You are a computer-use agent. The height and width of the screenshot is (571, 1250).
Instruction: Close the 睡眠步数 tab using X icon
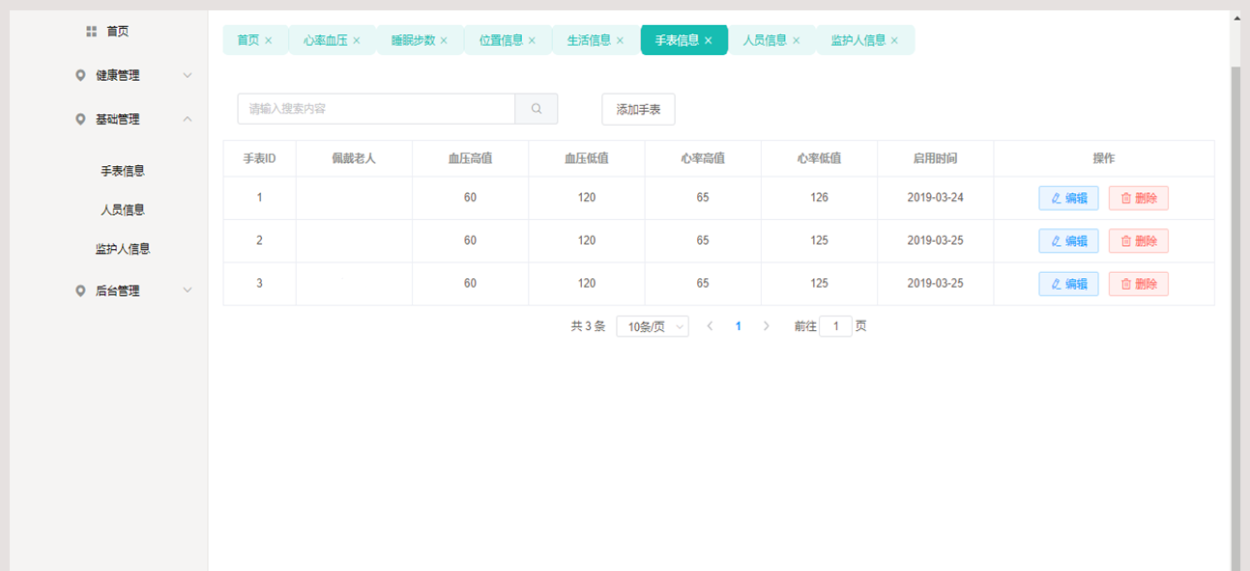click(444, 41)
